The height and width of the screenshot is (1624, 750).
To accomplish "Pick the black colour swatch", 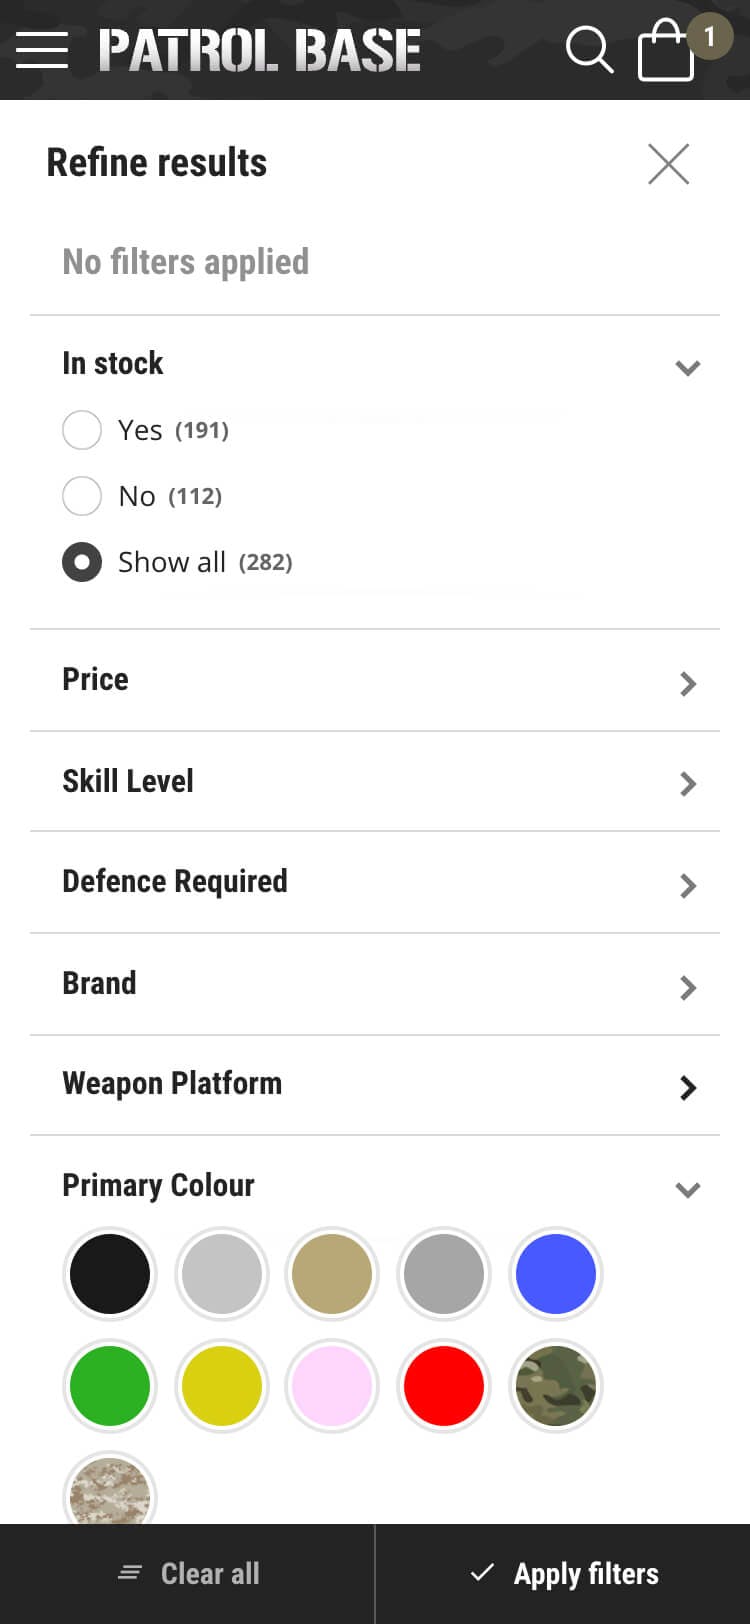I will coord(110,1274).
